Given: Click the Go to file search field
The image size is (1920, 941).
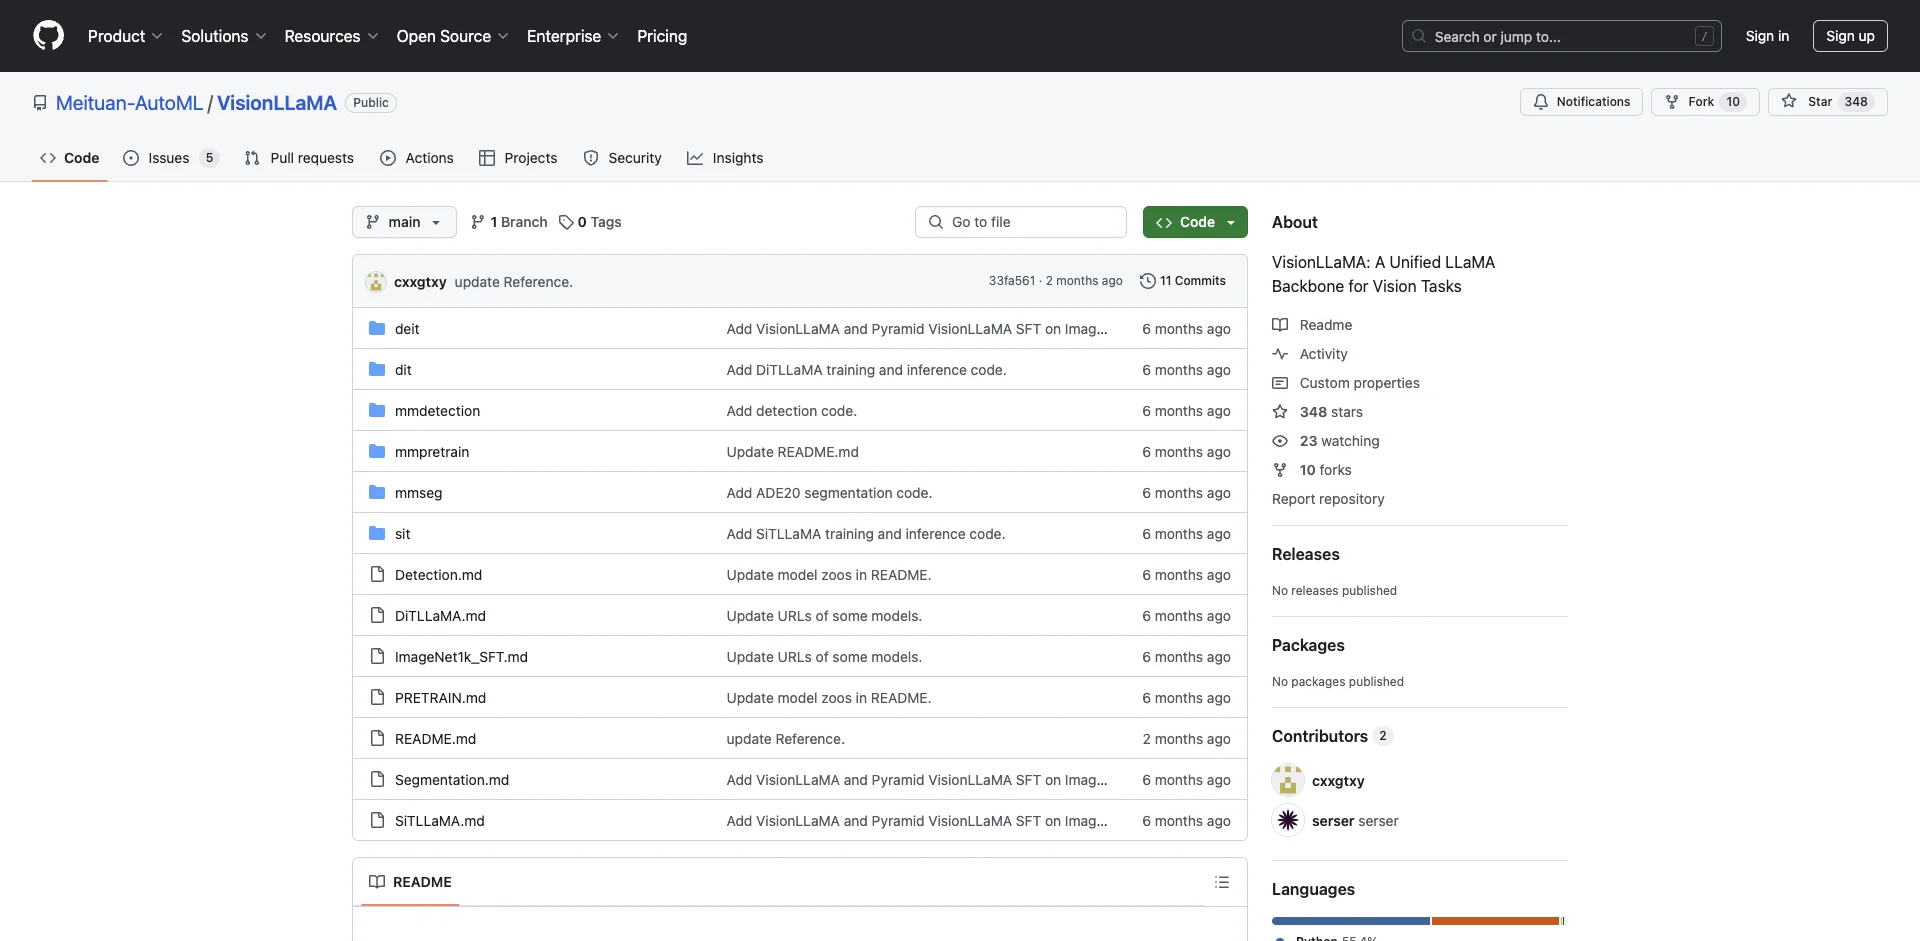Looking at the screenshot, I should (1021, 222).
